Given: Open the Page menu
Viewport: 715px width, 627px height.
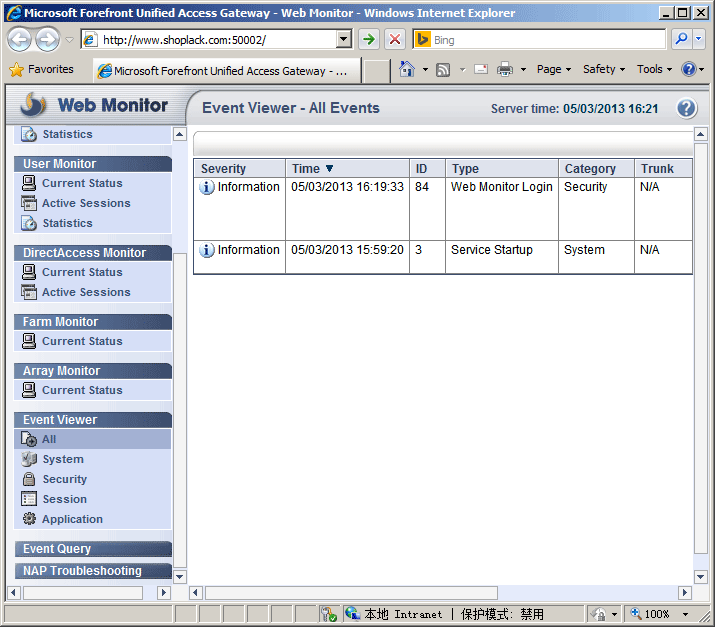Looking at the screenshot, I should pyautogui.click(x=554, y=69).
